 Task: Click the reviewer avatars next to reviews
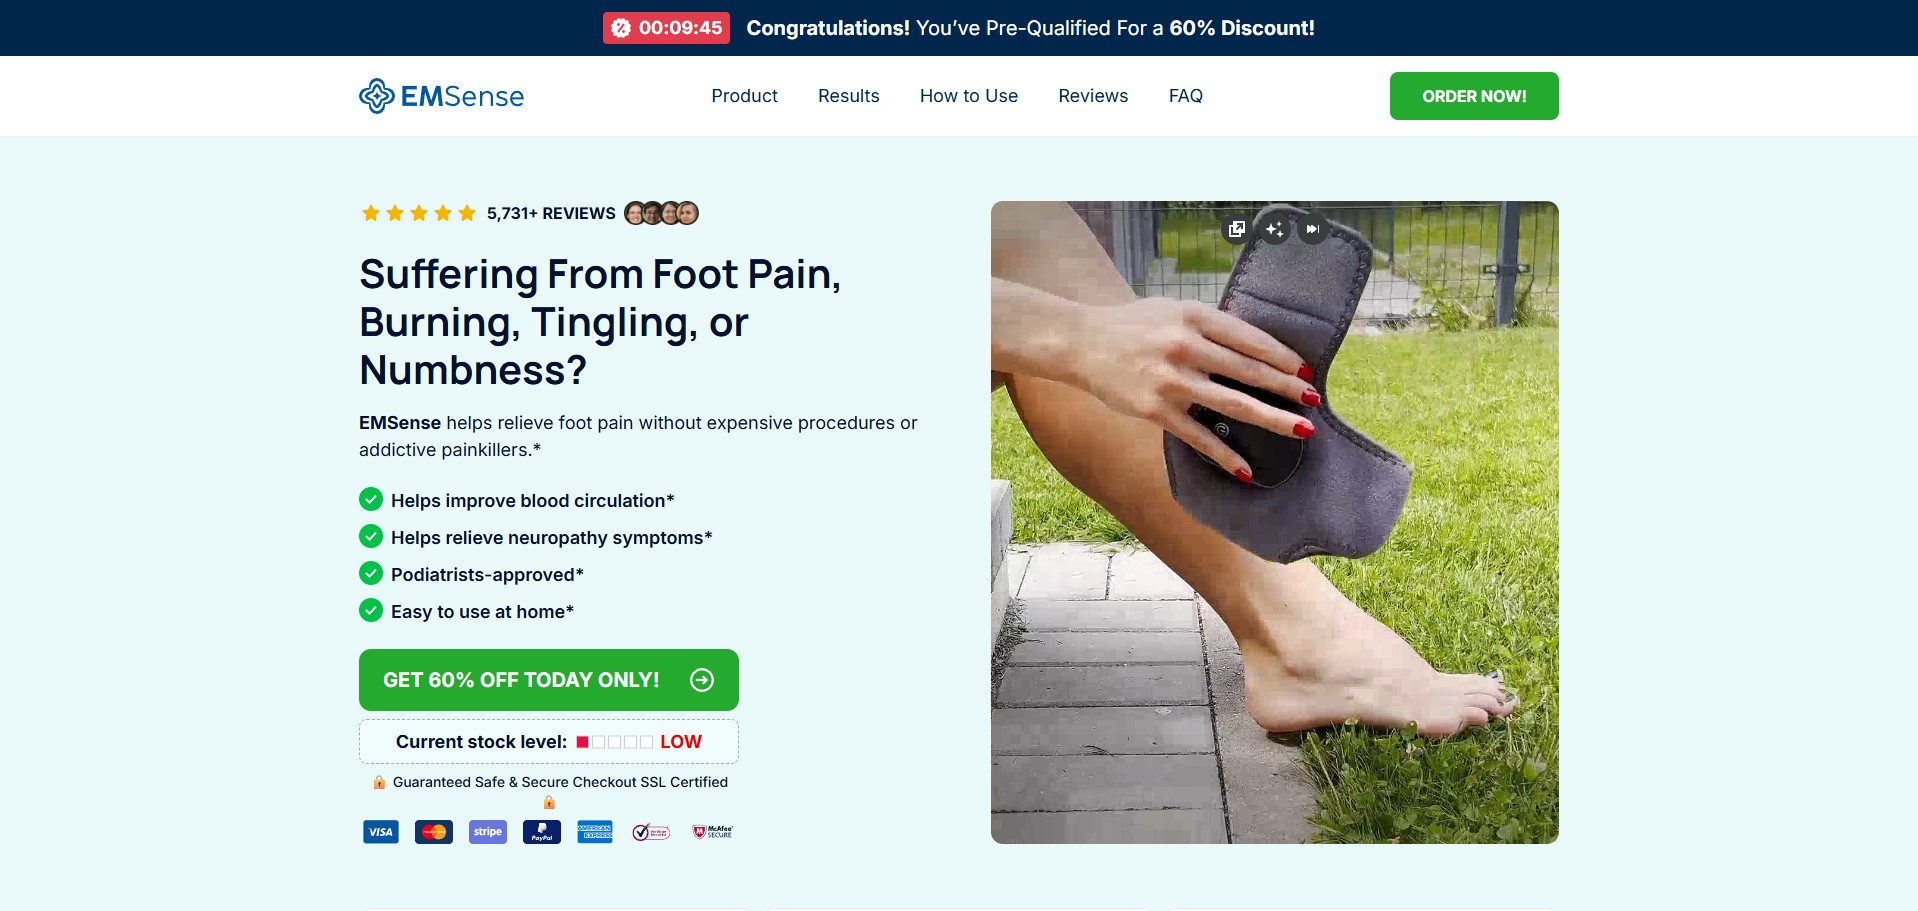point(661,213)
